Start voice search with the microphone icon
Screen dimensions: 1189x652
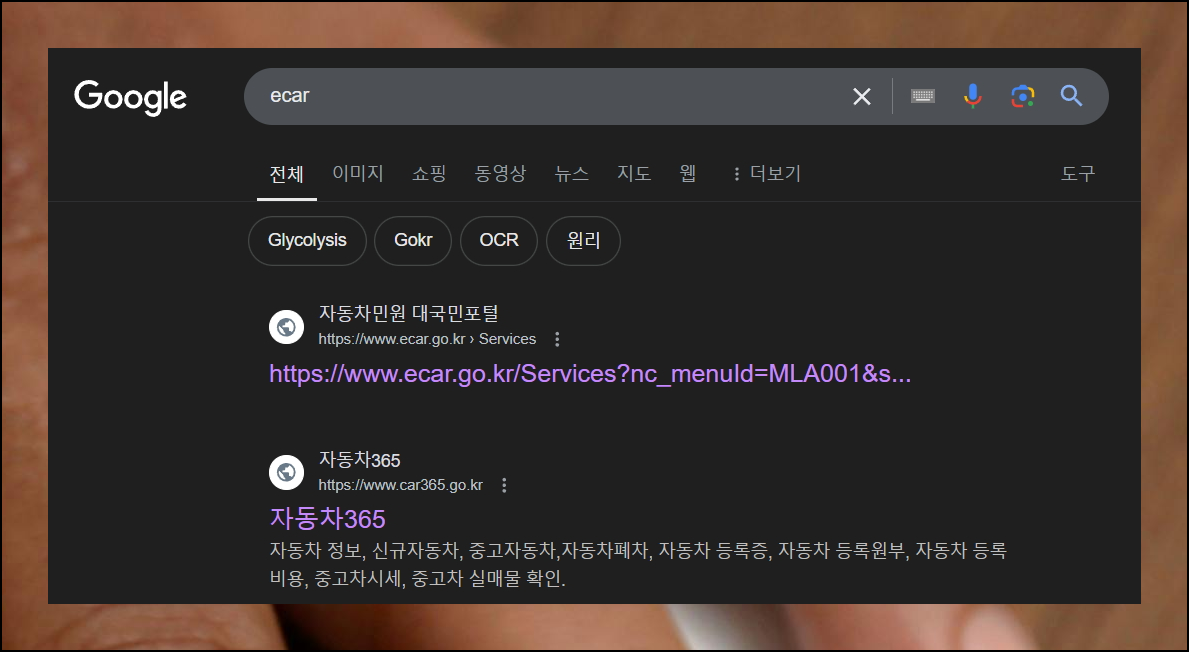coord(972,96)
